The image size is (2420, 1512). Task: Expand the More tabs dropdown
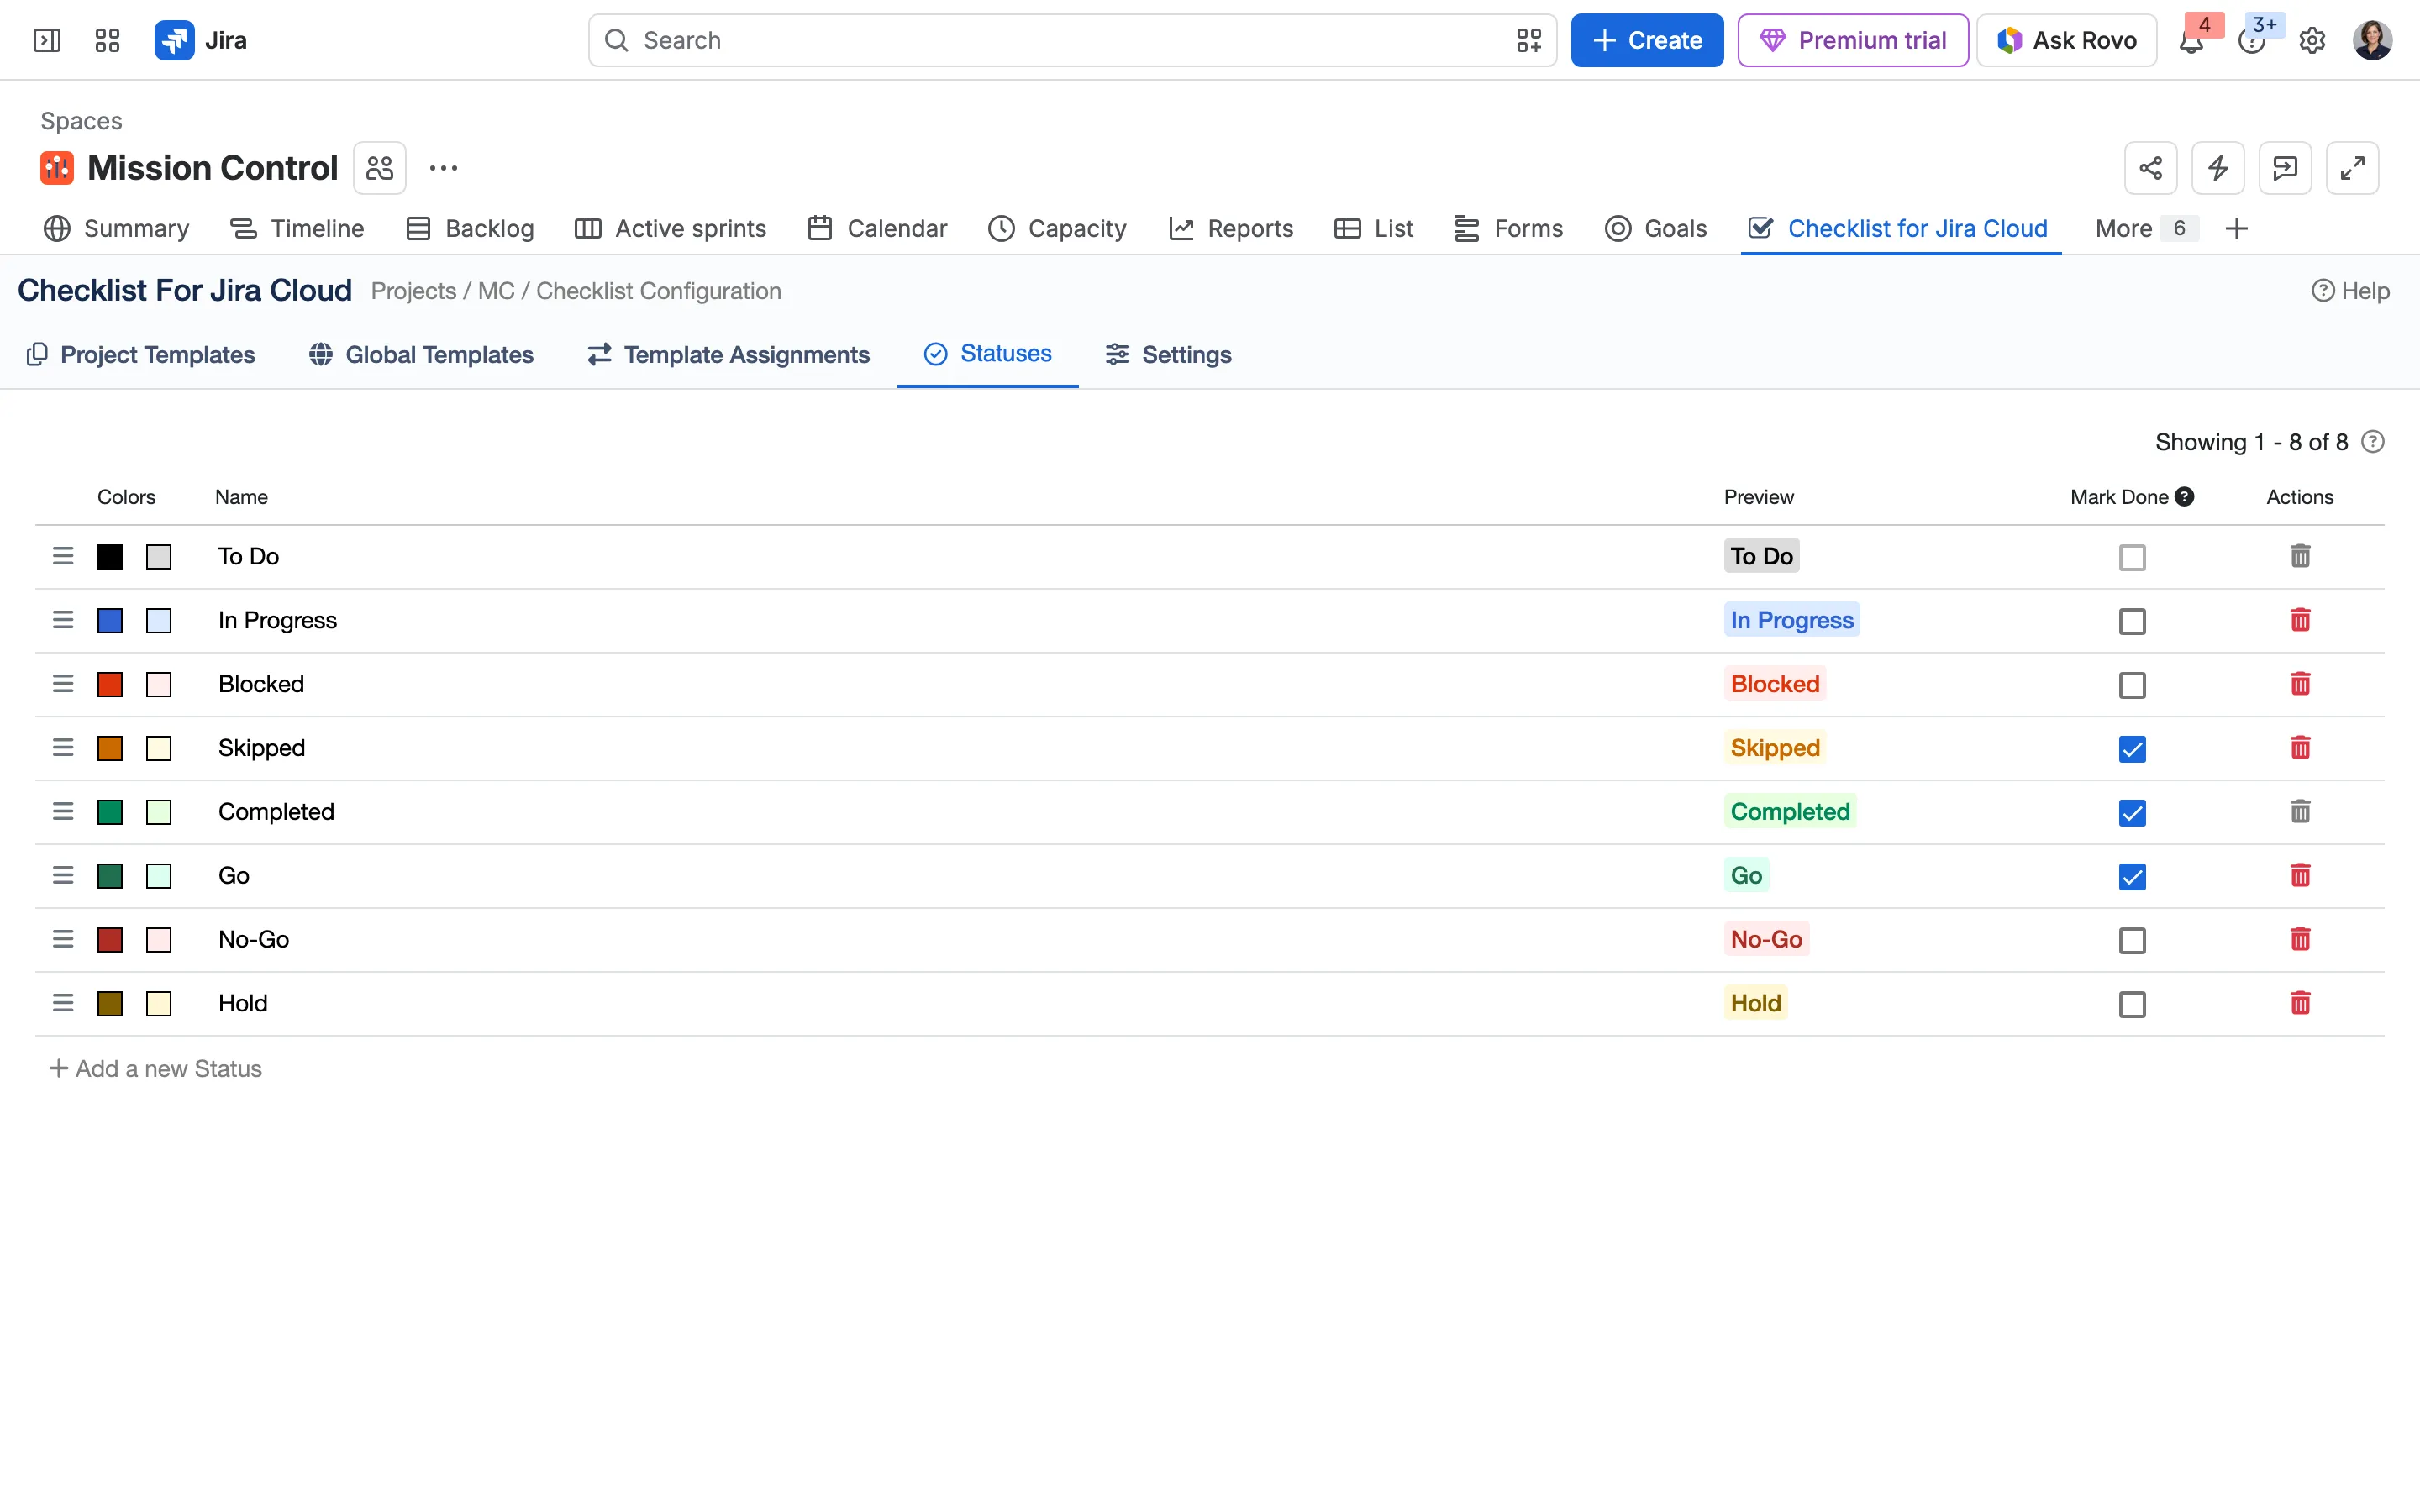pos(2146,229)
